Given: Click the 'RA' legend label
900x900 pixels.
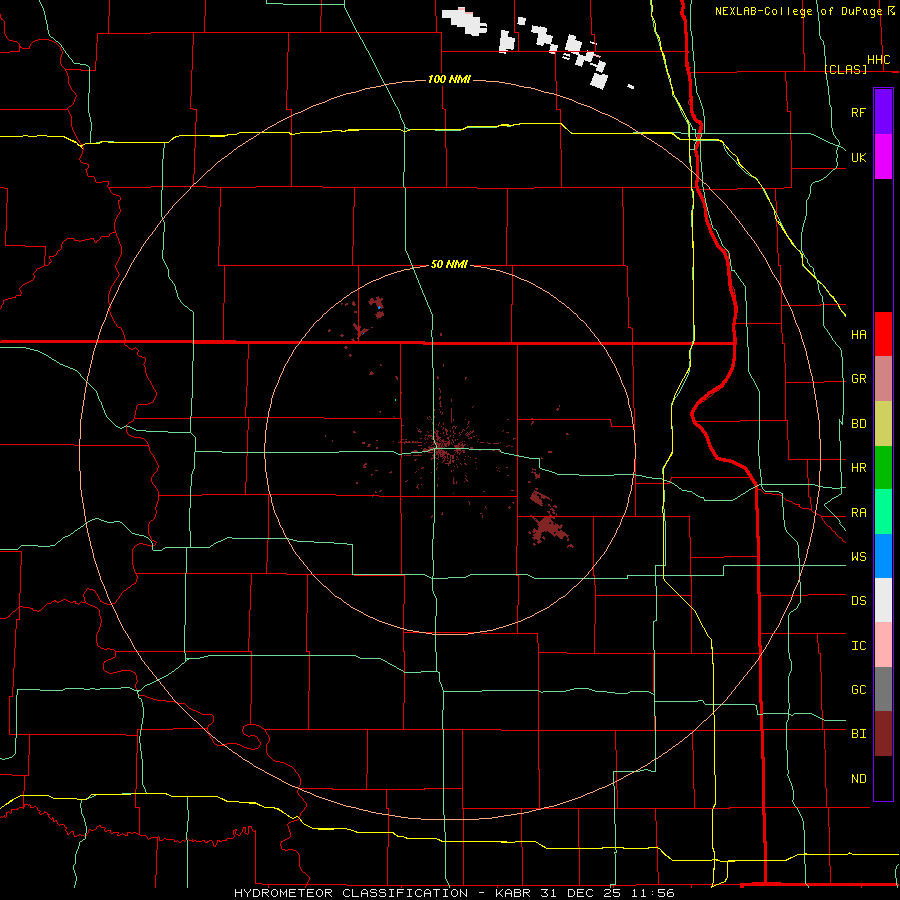Looking at the screenshot, I should click(858, 513).
